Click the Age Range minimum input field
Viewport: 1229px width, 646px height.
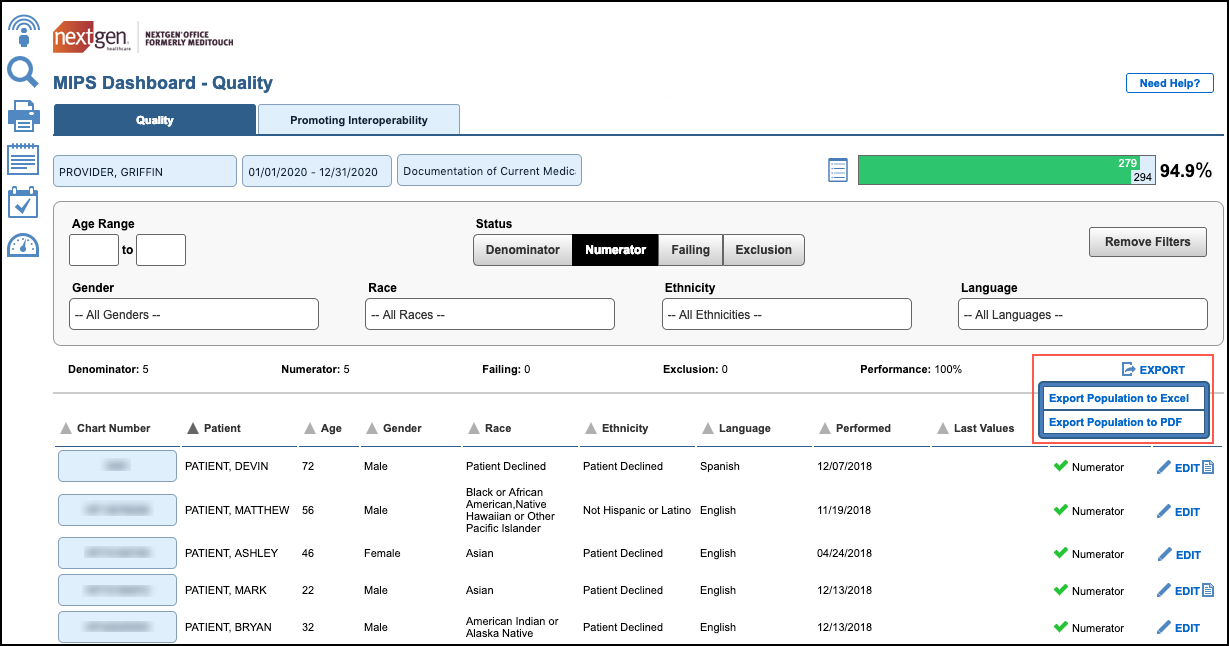(94, 250)
